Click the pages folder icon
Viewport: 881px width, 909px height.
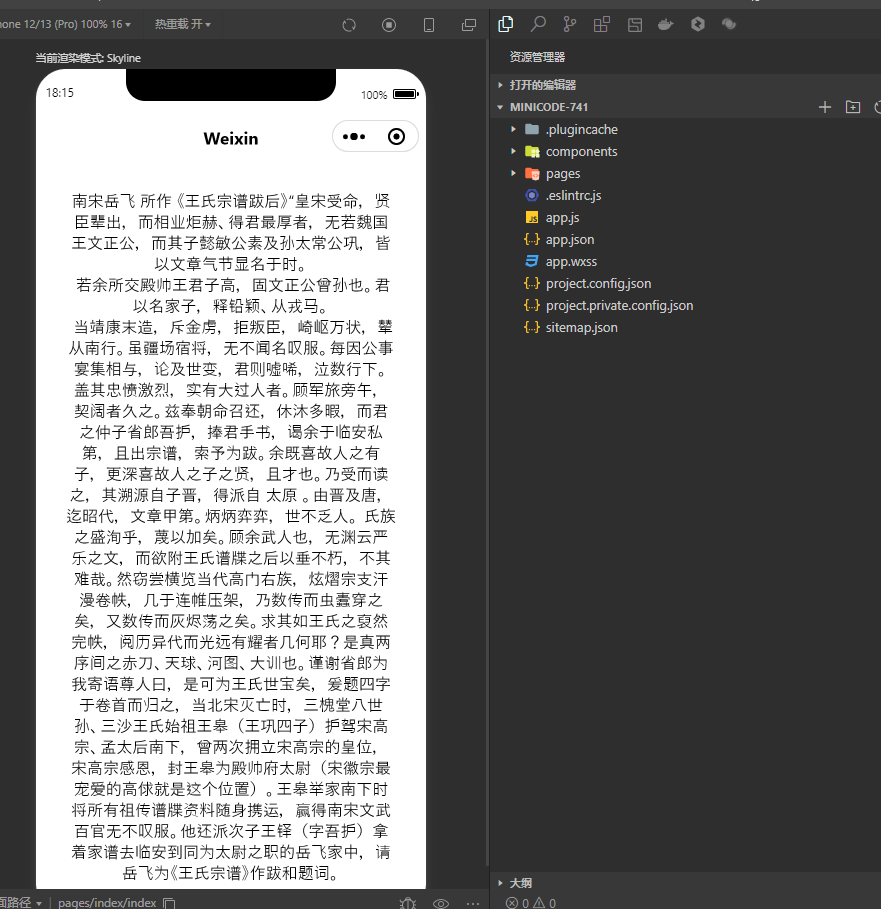coord(532,173)
